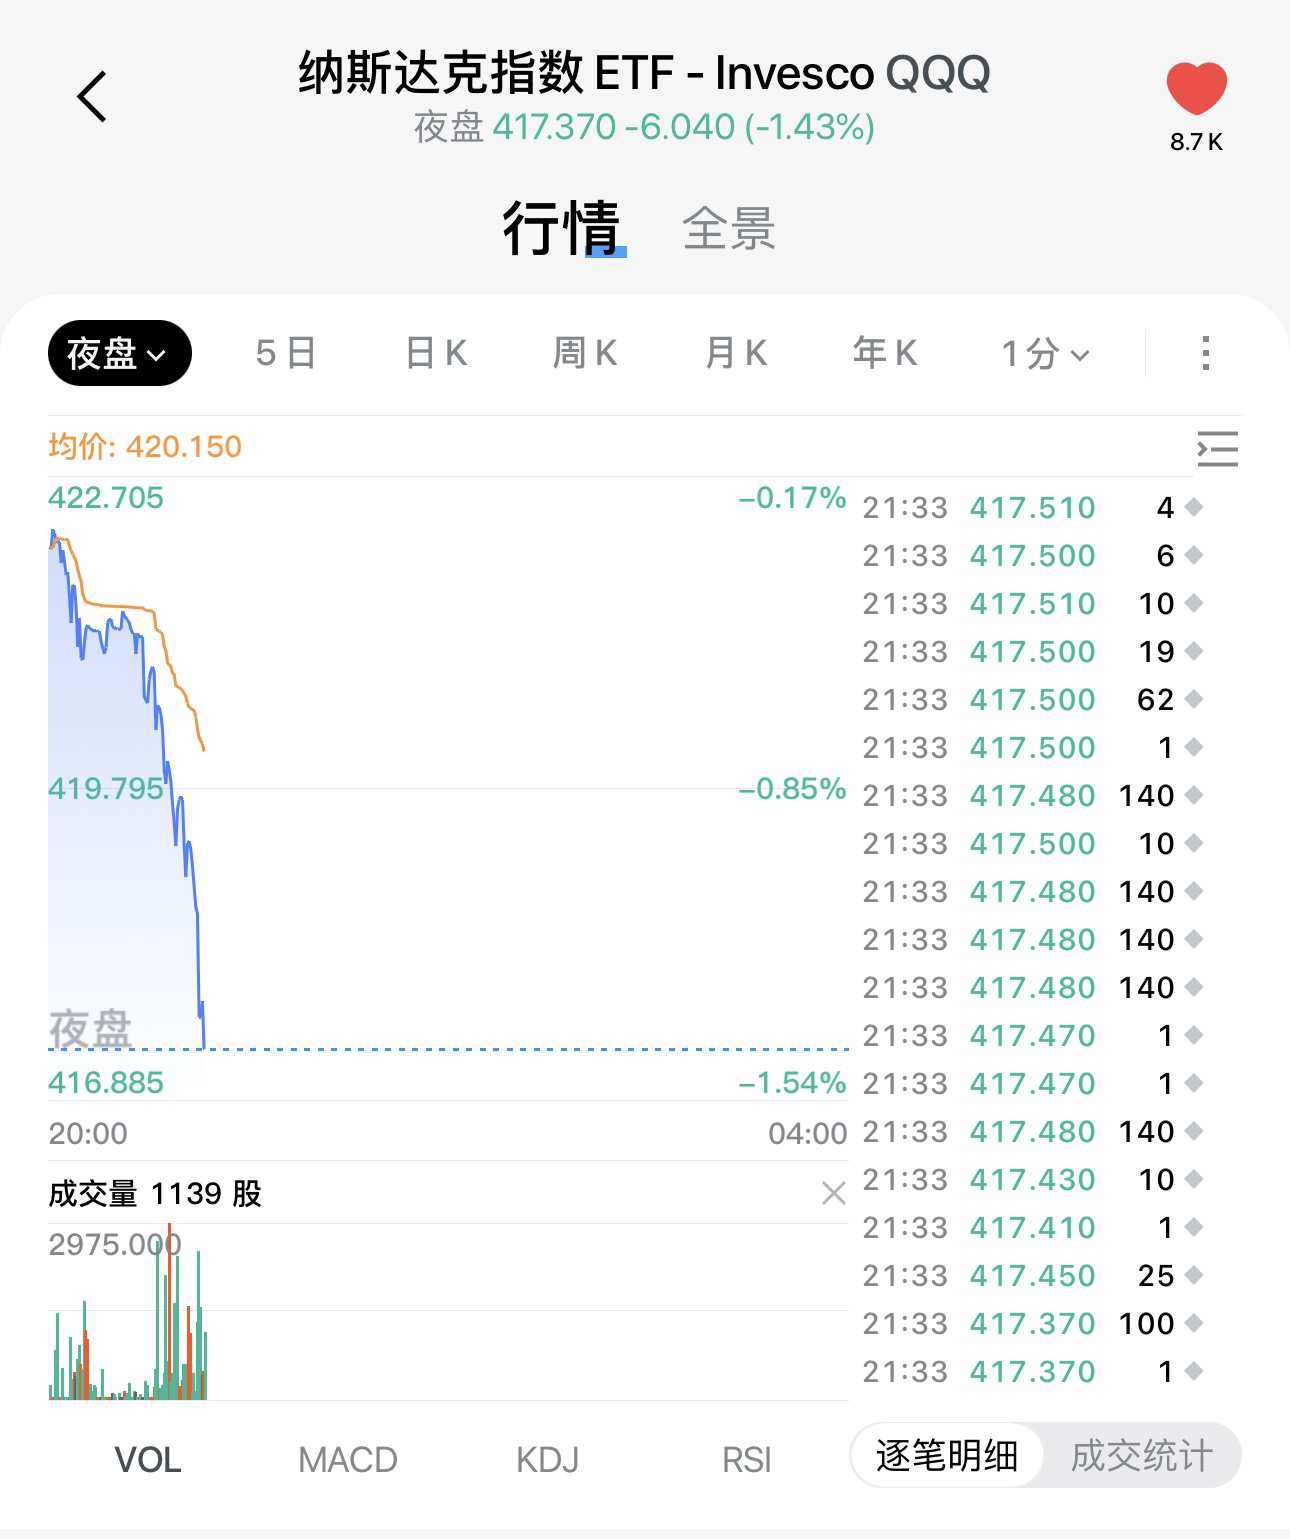
Task: Tap the diamond icon beside first 417.510 trade
Action: [x=1193, y=508]
